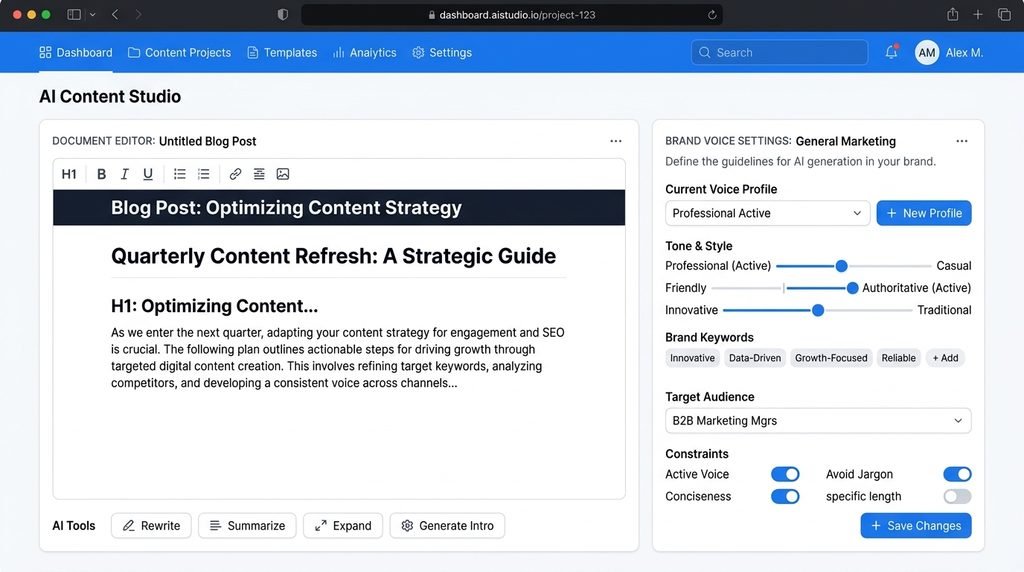
Task: Open the Target Audience dropdown
Action: [x=818, y=421]
